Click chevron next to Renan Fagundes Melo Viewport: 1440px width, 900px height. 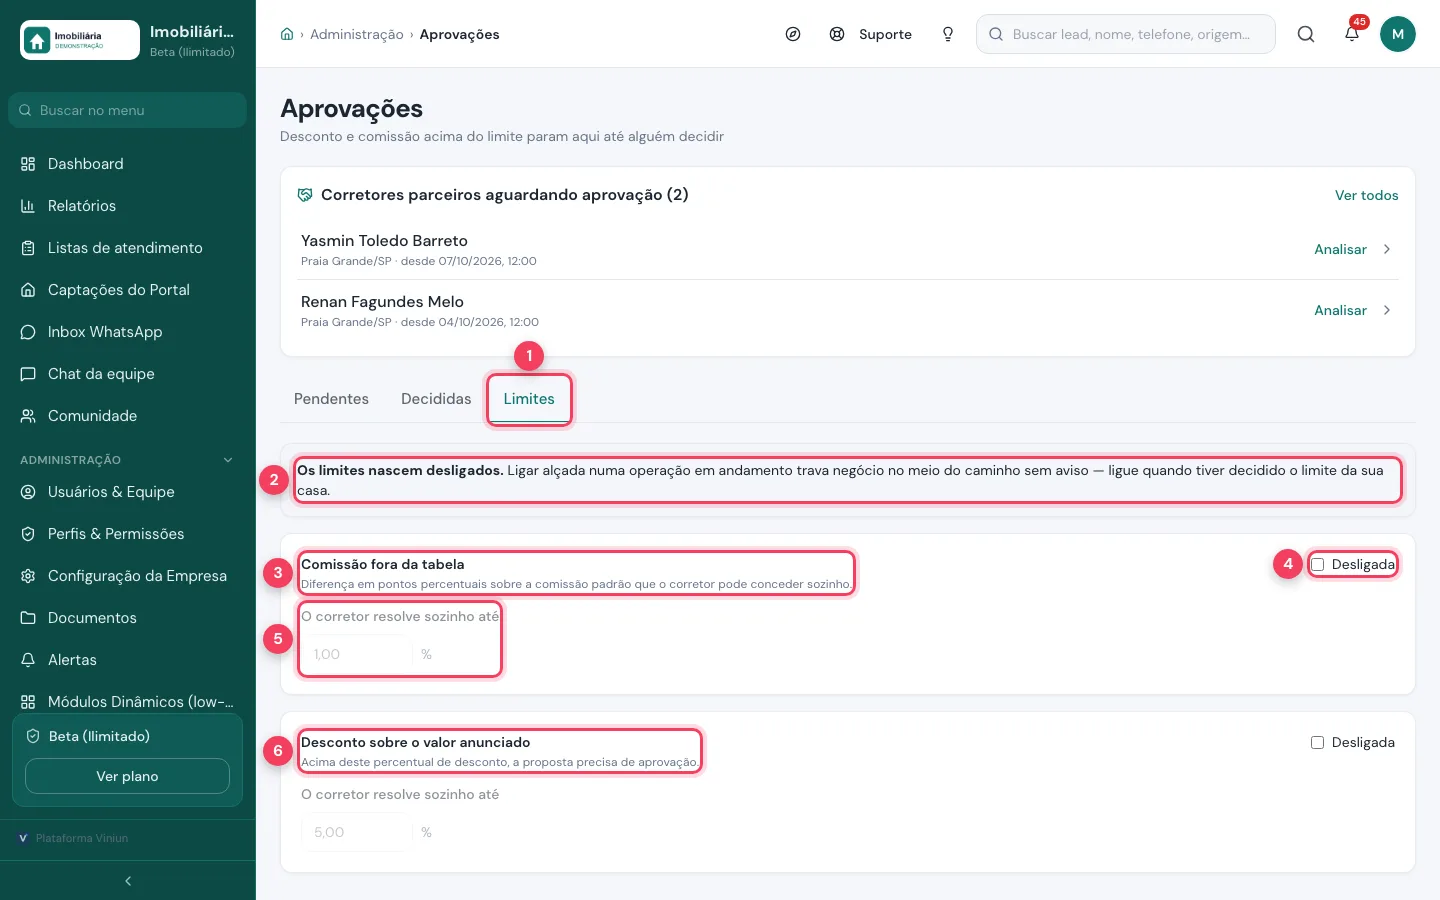click(x=1387, y=310)
